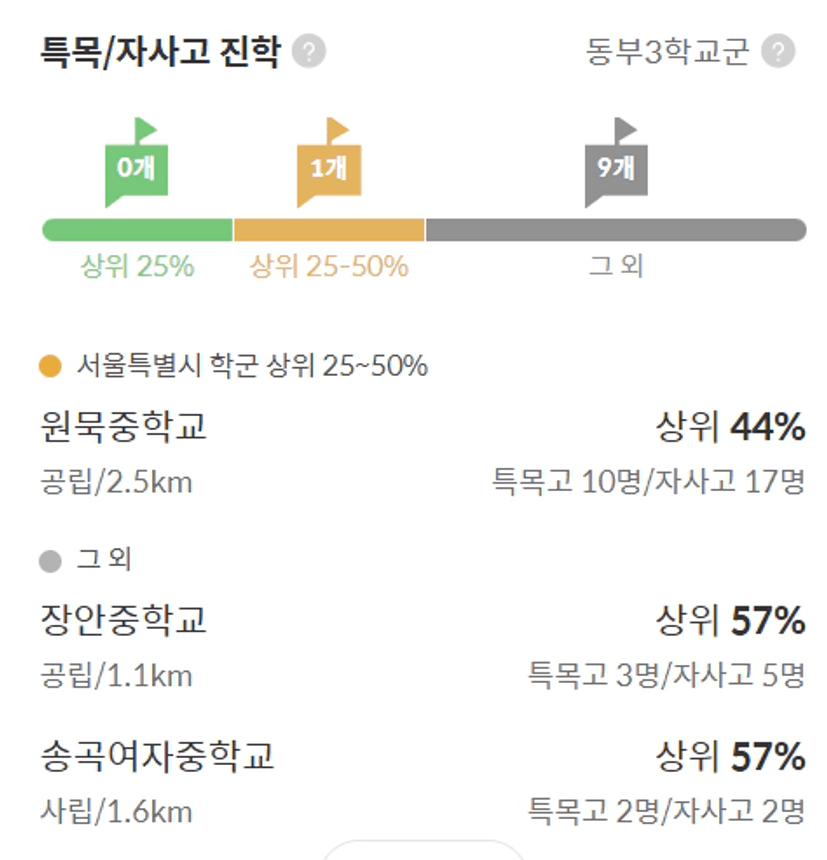The width and height of the screenshot is (827, 860).
Task: Click the green 상위 25% bar segment
Action: pos(137,230)
